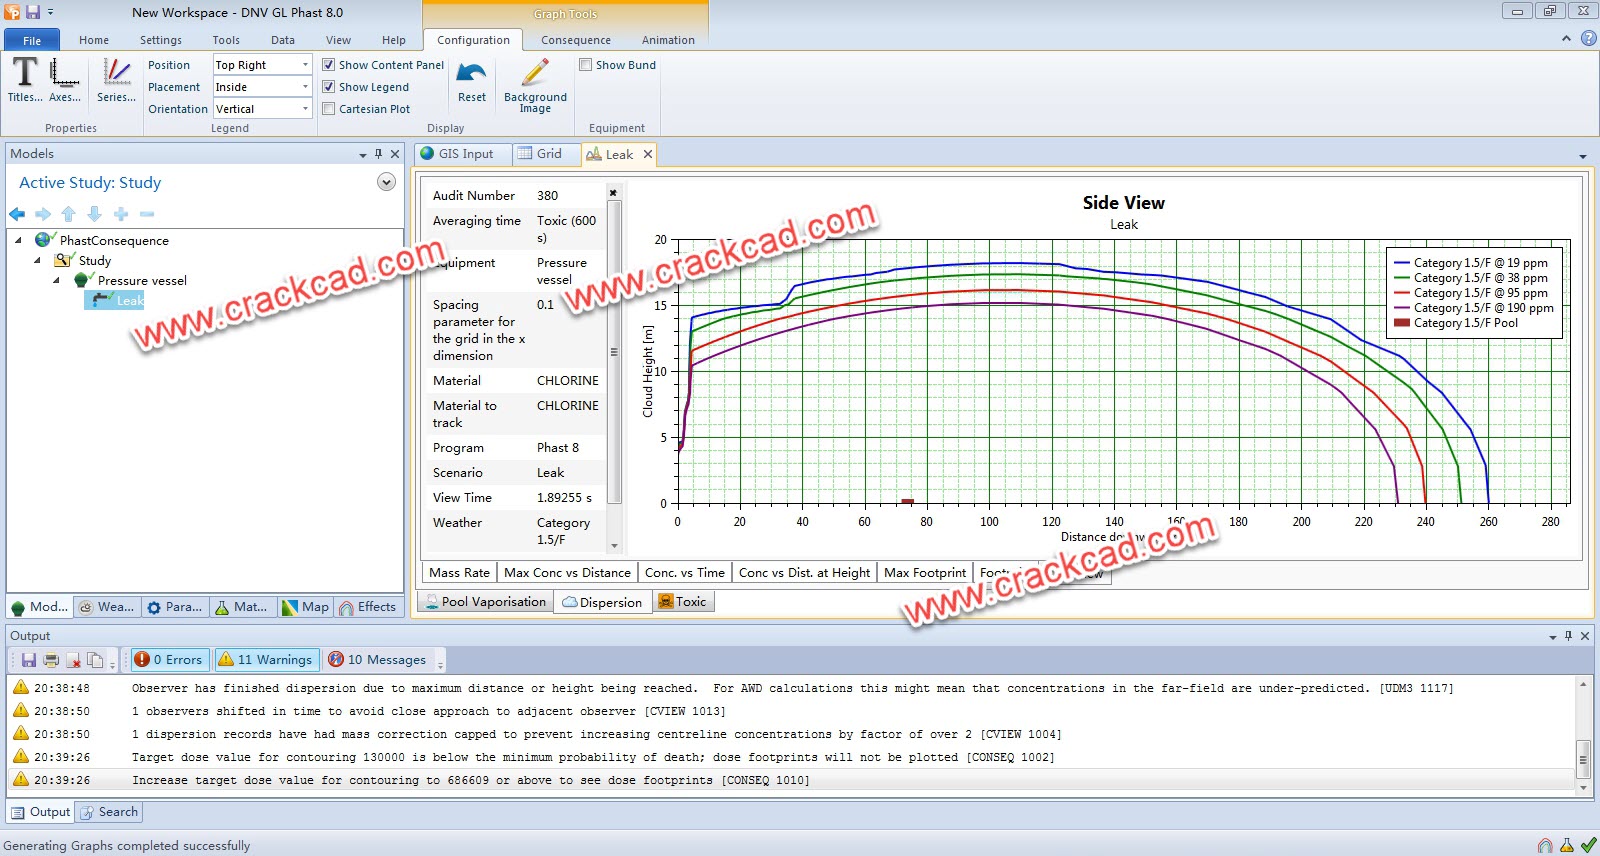Click the save icon in title bar
Viewport: 1600px width, 856px height.
coord(32,12)
